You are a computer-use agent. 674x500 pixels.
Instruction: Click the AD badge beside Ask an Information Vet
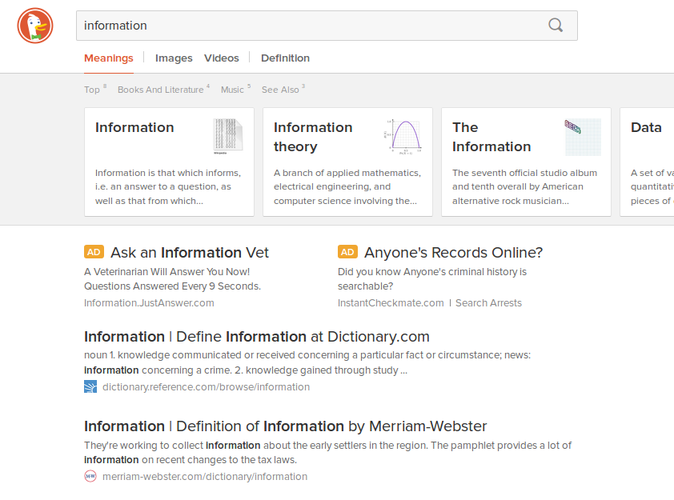click(94, 252)
